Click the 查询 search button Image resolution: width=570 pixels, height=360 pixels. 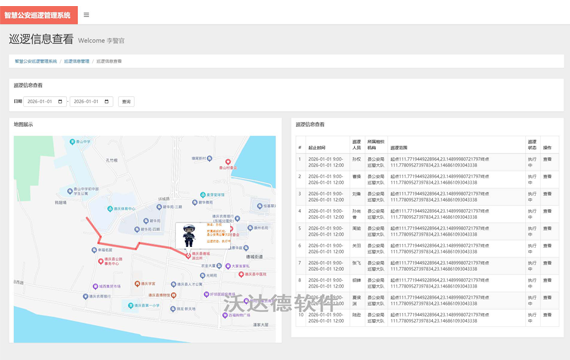point(126,102)
